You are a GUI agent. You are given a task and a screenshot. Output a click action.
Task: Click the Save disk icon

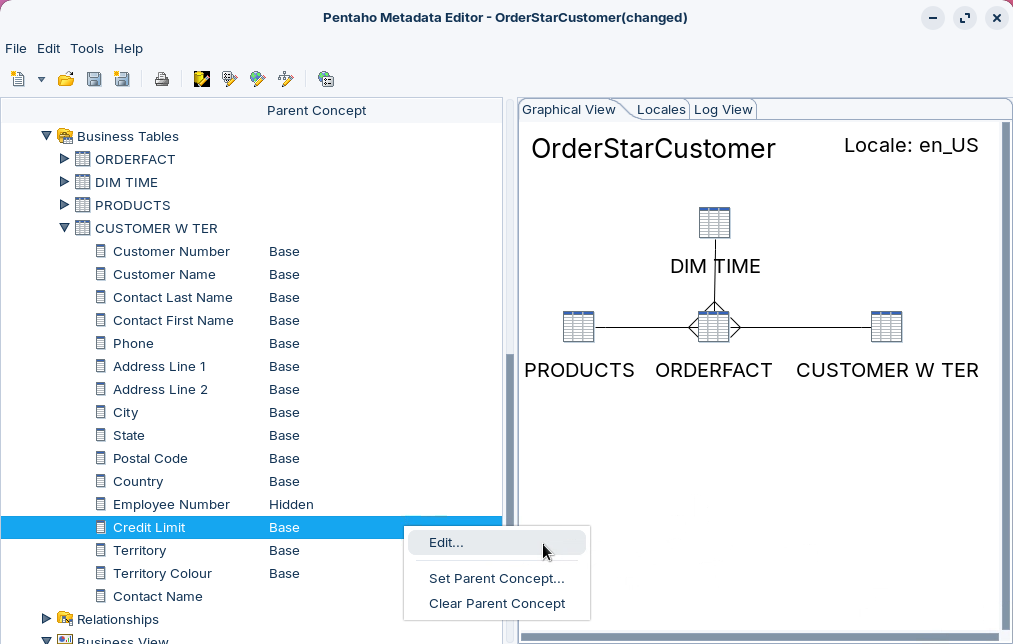[x=94, y=79]
